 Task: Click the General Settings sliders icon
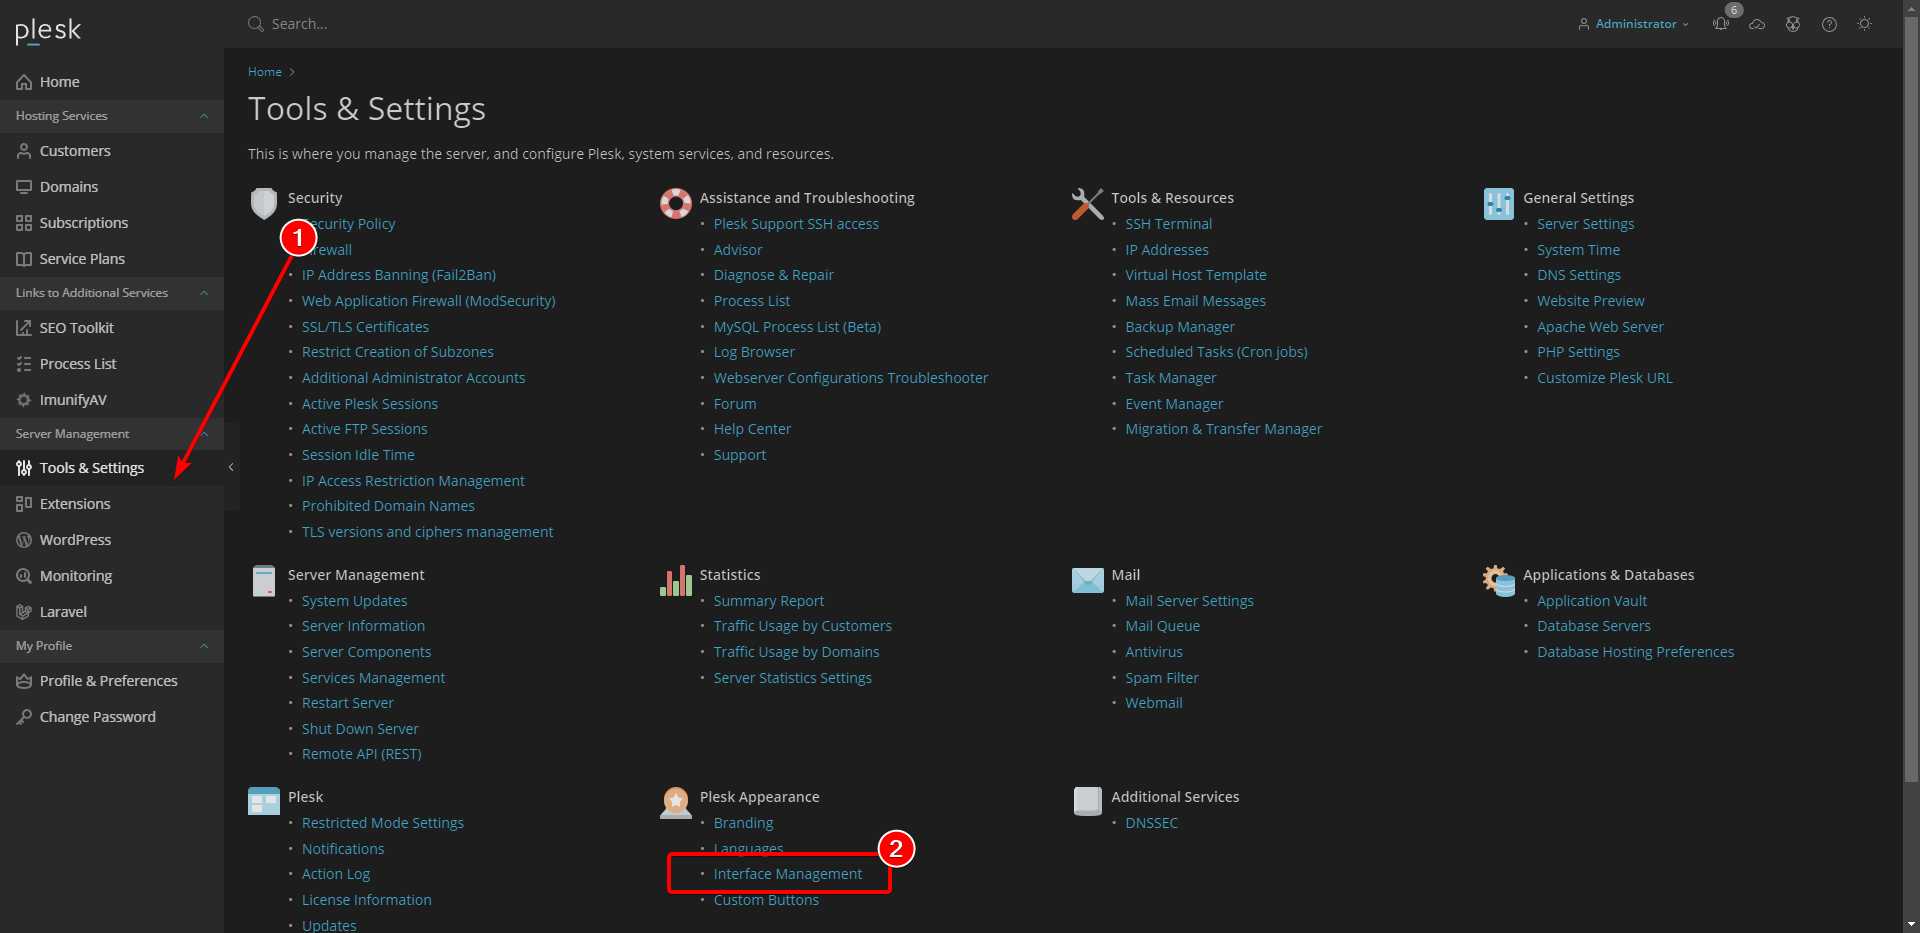click(1499, 203)
